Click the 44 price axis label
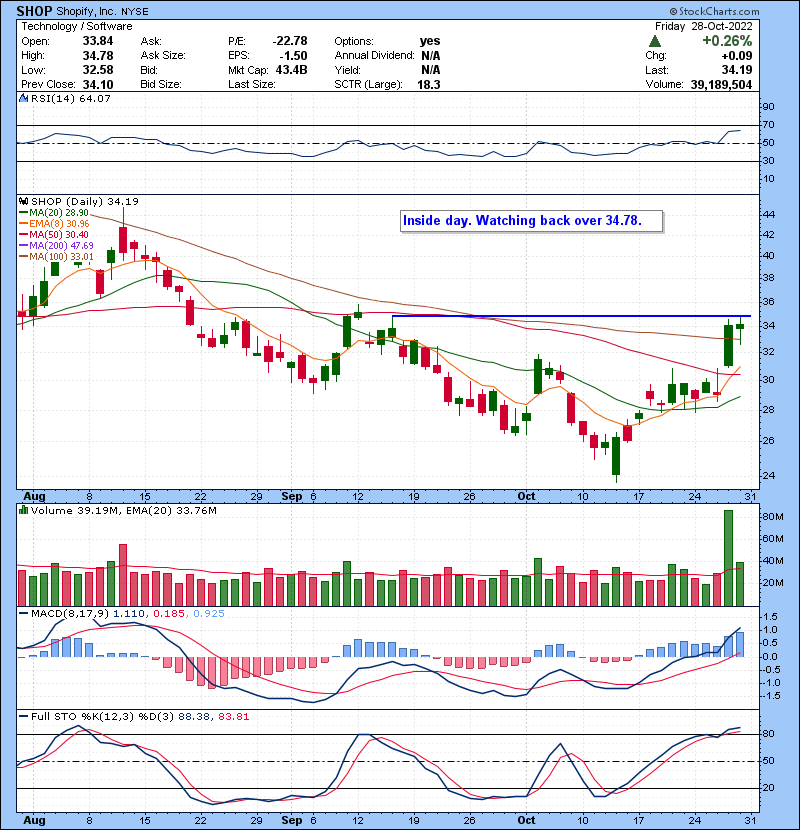 tap(768, 214)
